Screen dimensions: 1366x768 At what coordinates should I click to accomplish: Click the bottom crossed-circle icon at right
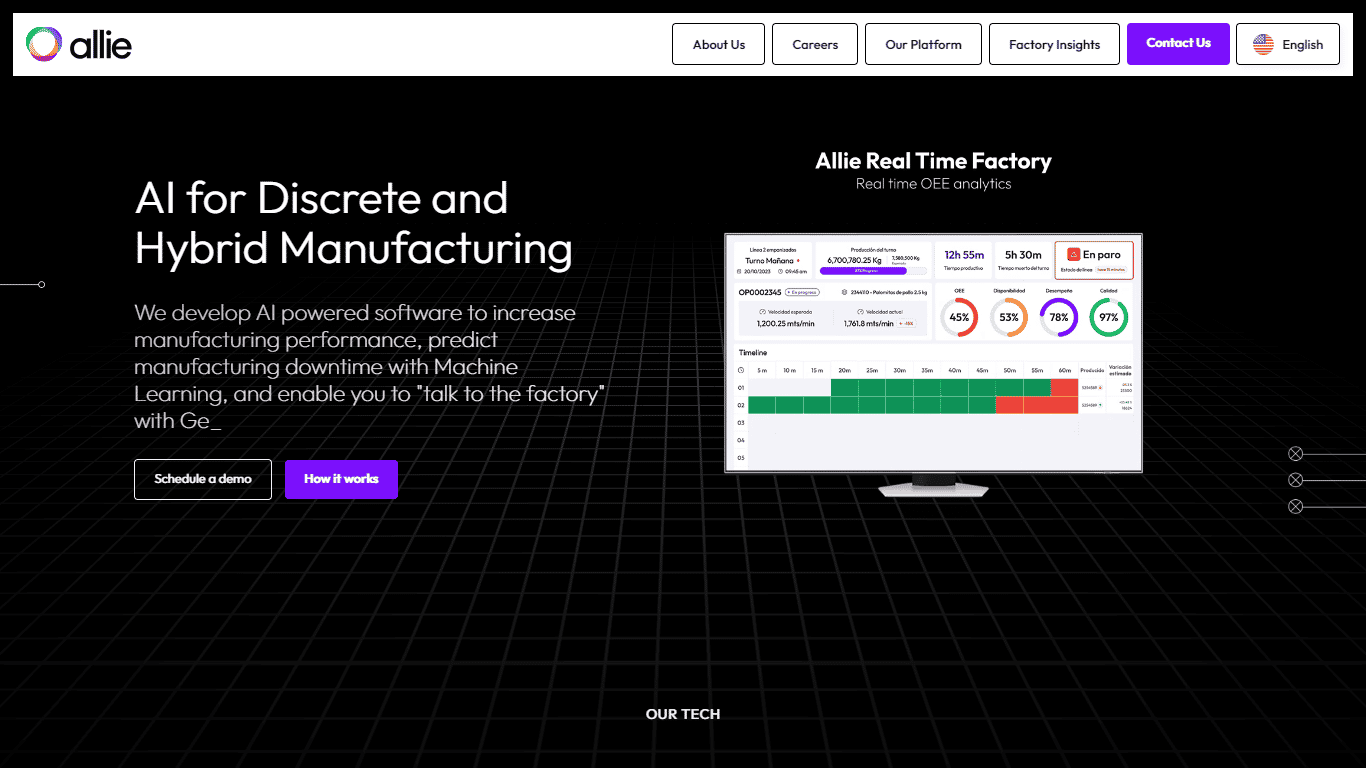[1296, 507]
